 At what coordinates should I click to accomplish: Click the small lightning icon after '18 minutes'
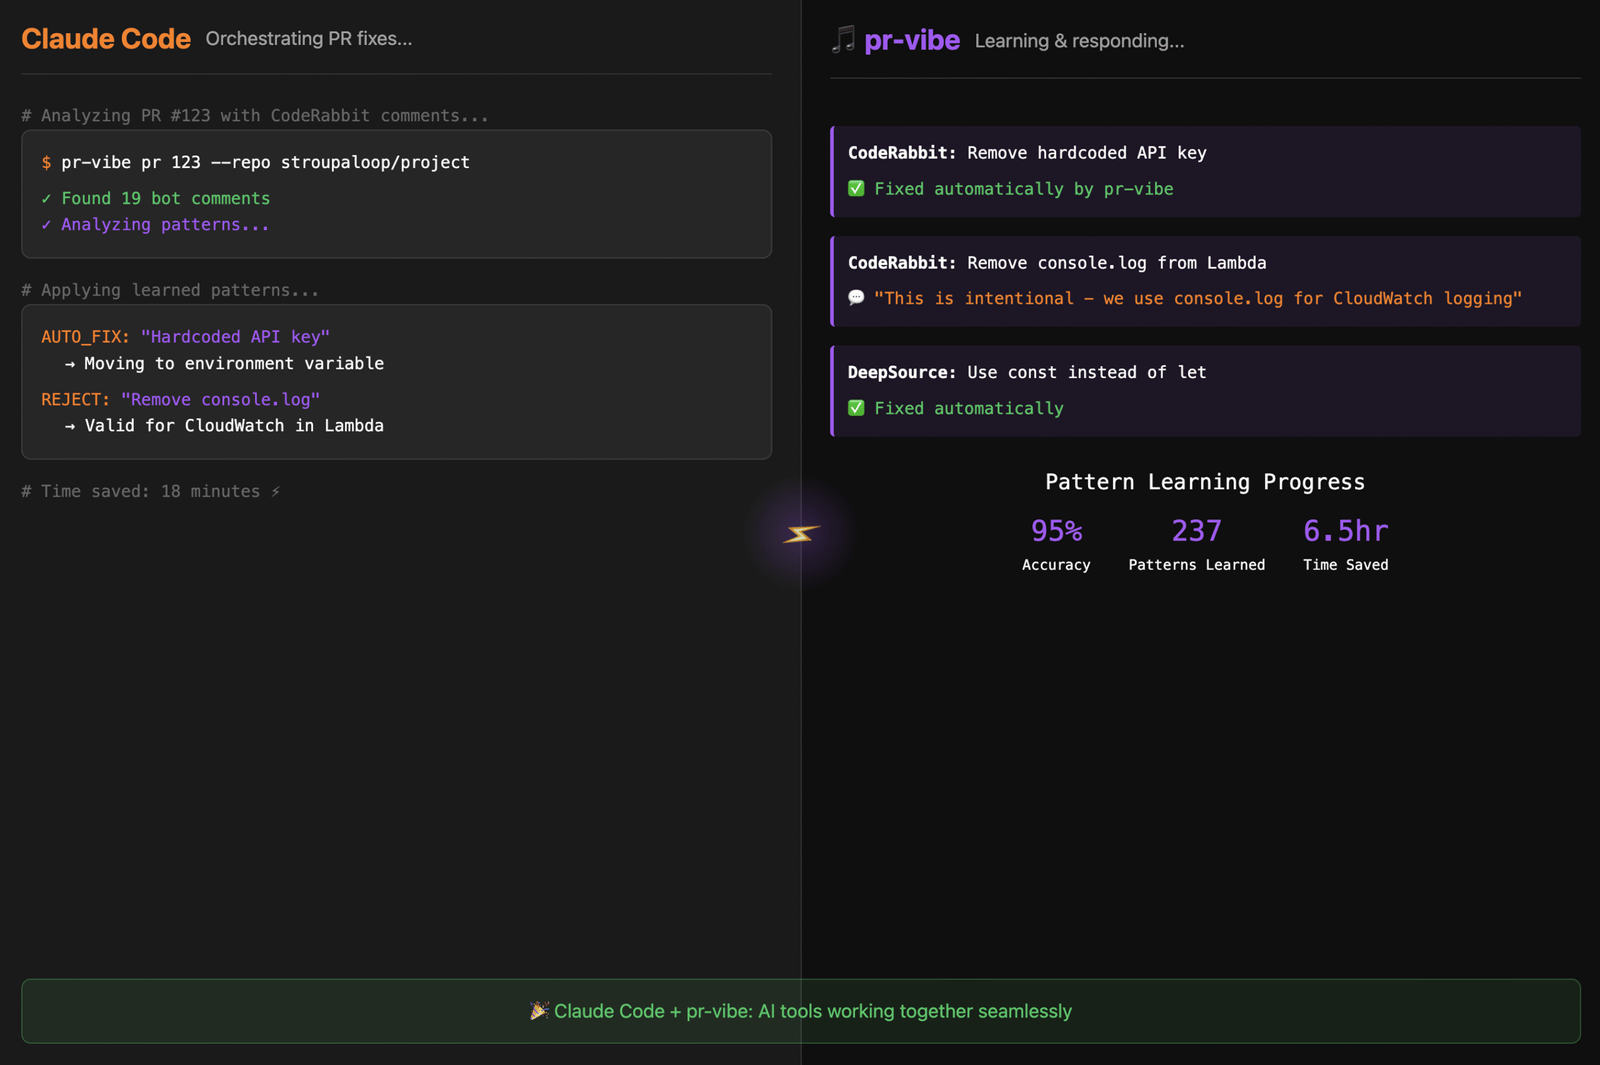[276, 492]
